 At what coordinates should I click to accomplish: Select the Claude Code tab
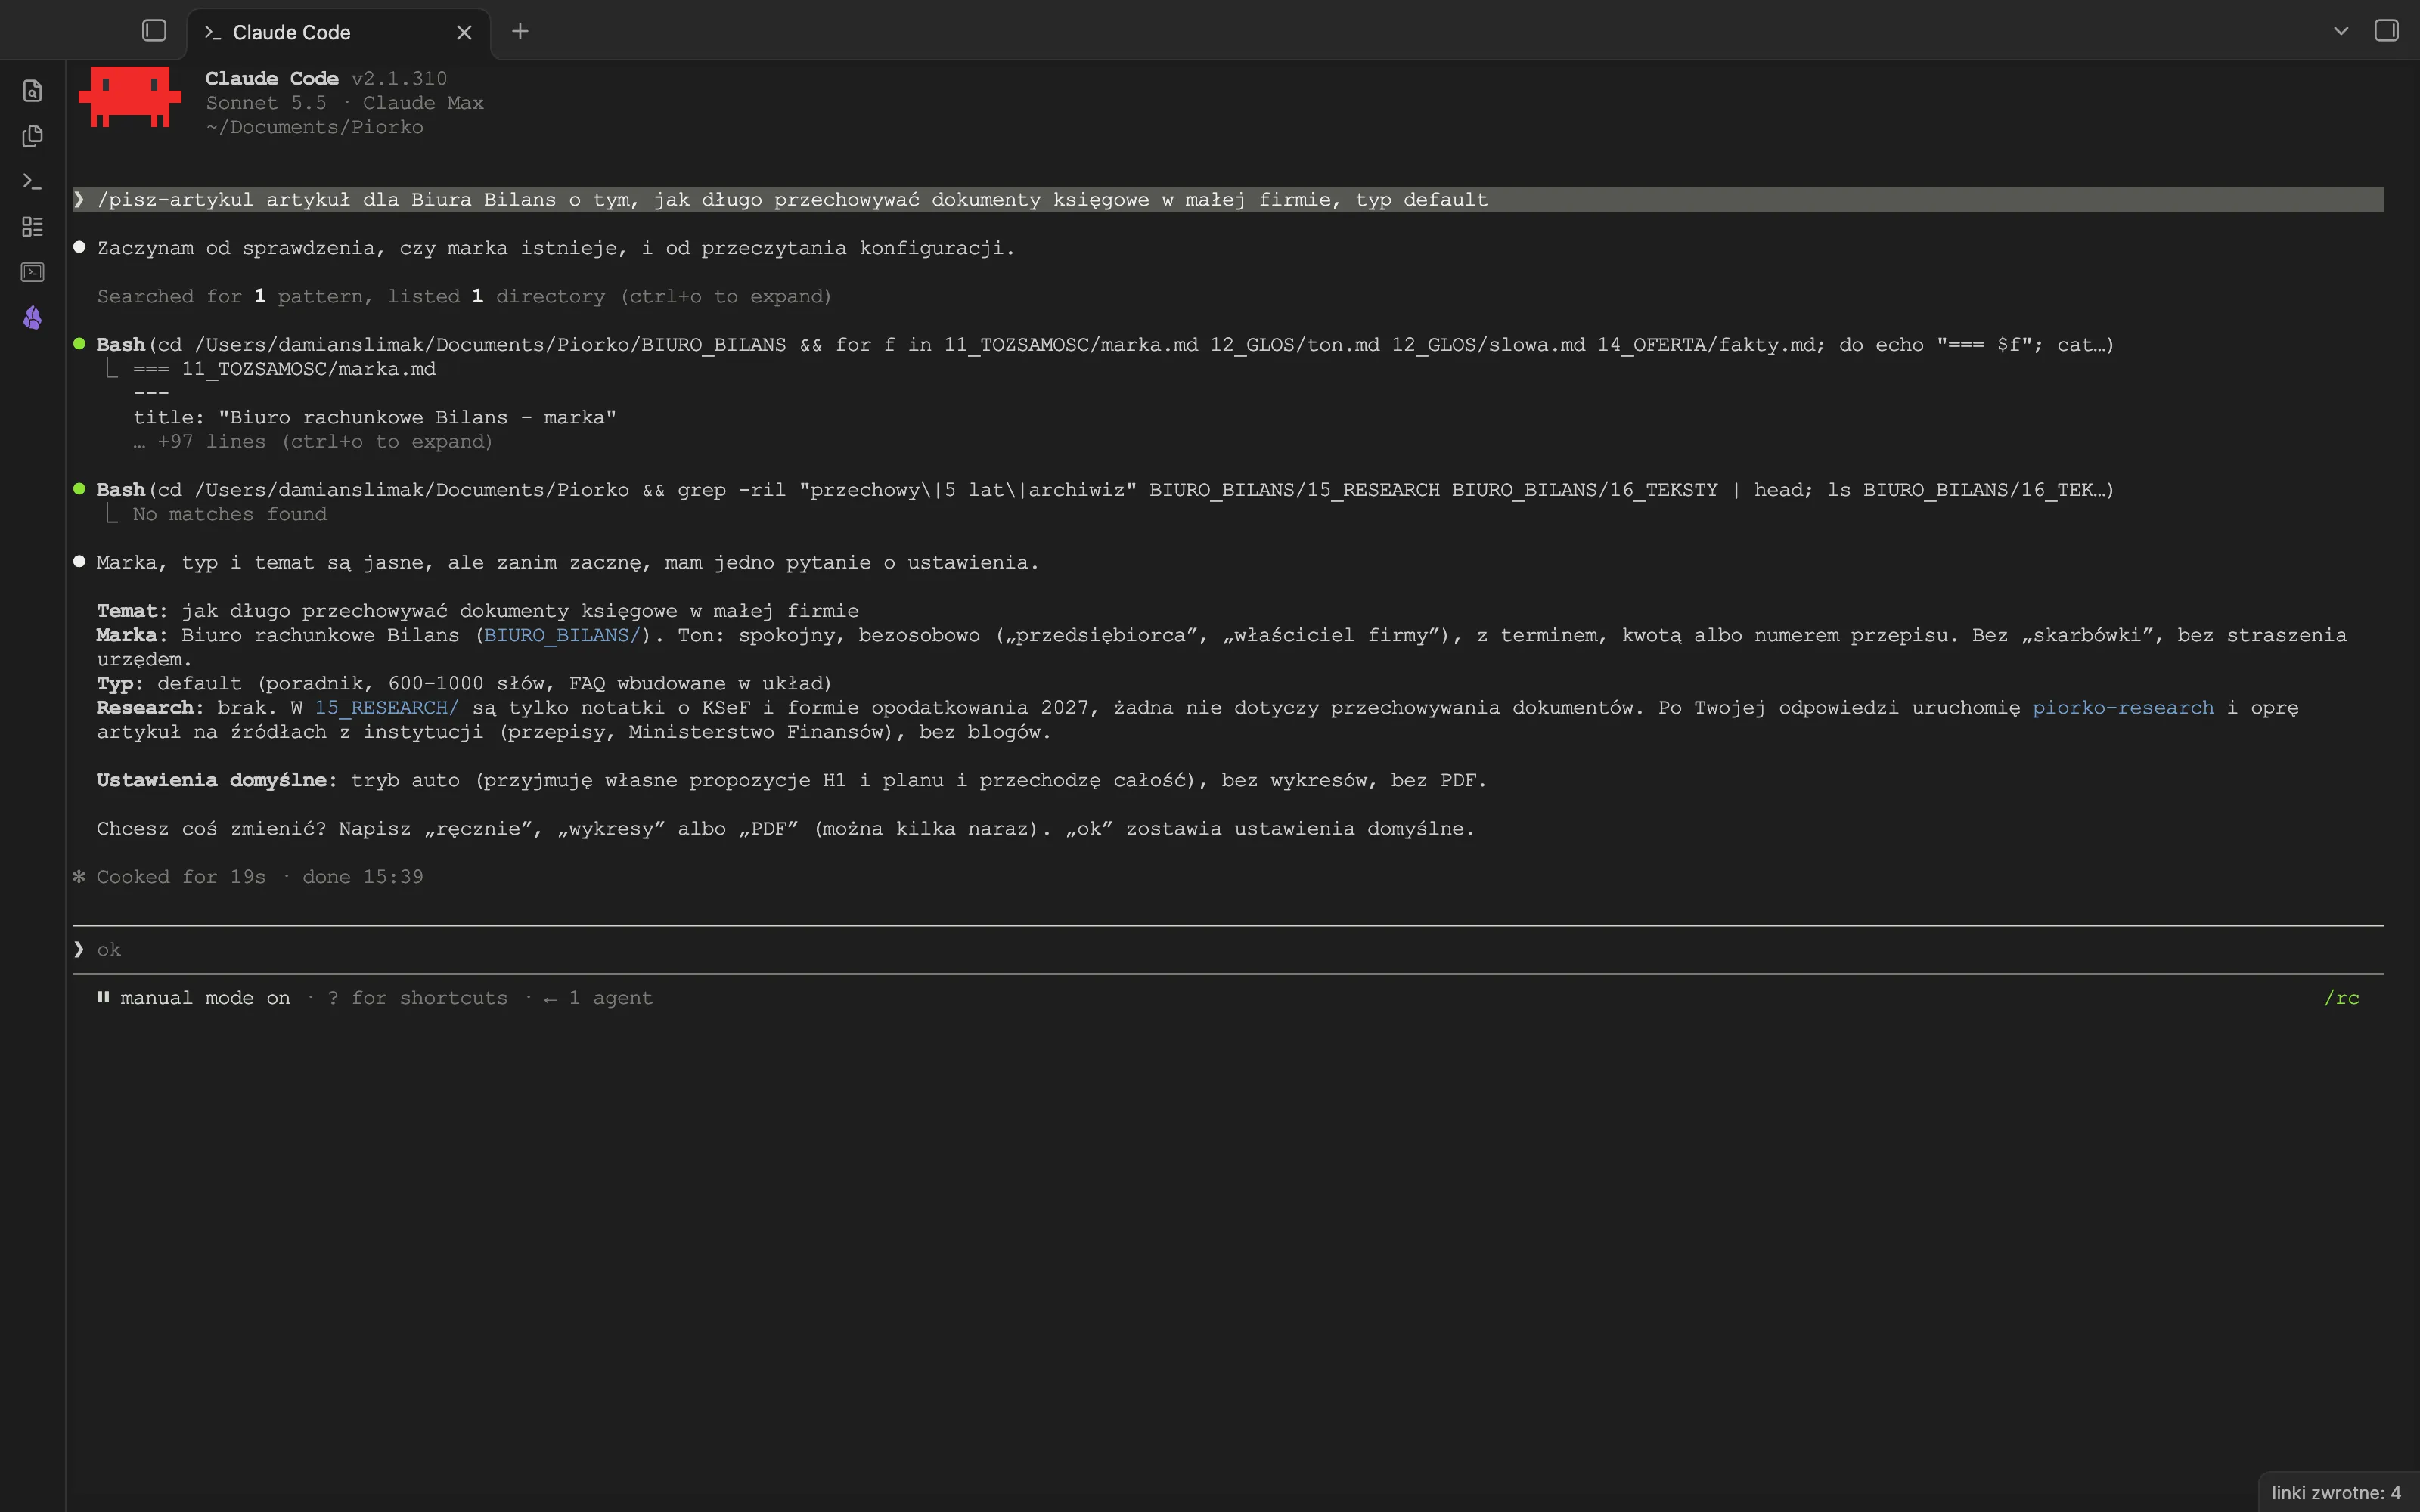coord(338,33)
